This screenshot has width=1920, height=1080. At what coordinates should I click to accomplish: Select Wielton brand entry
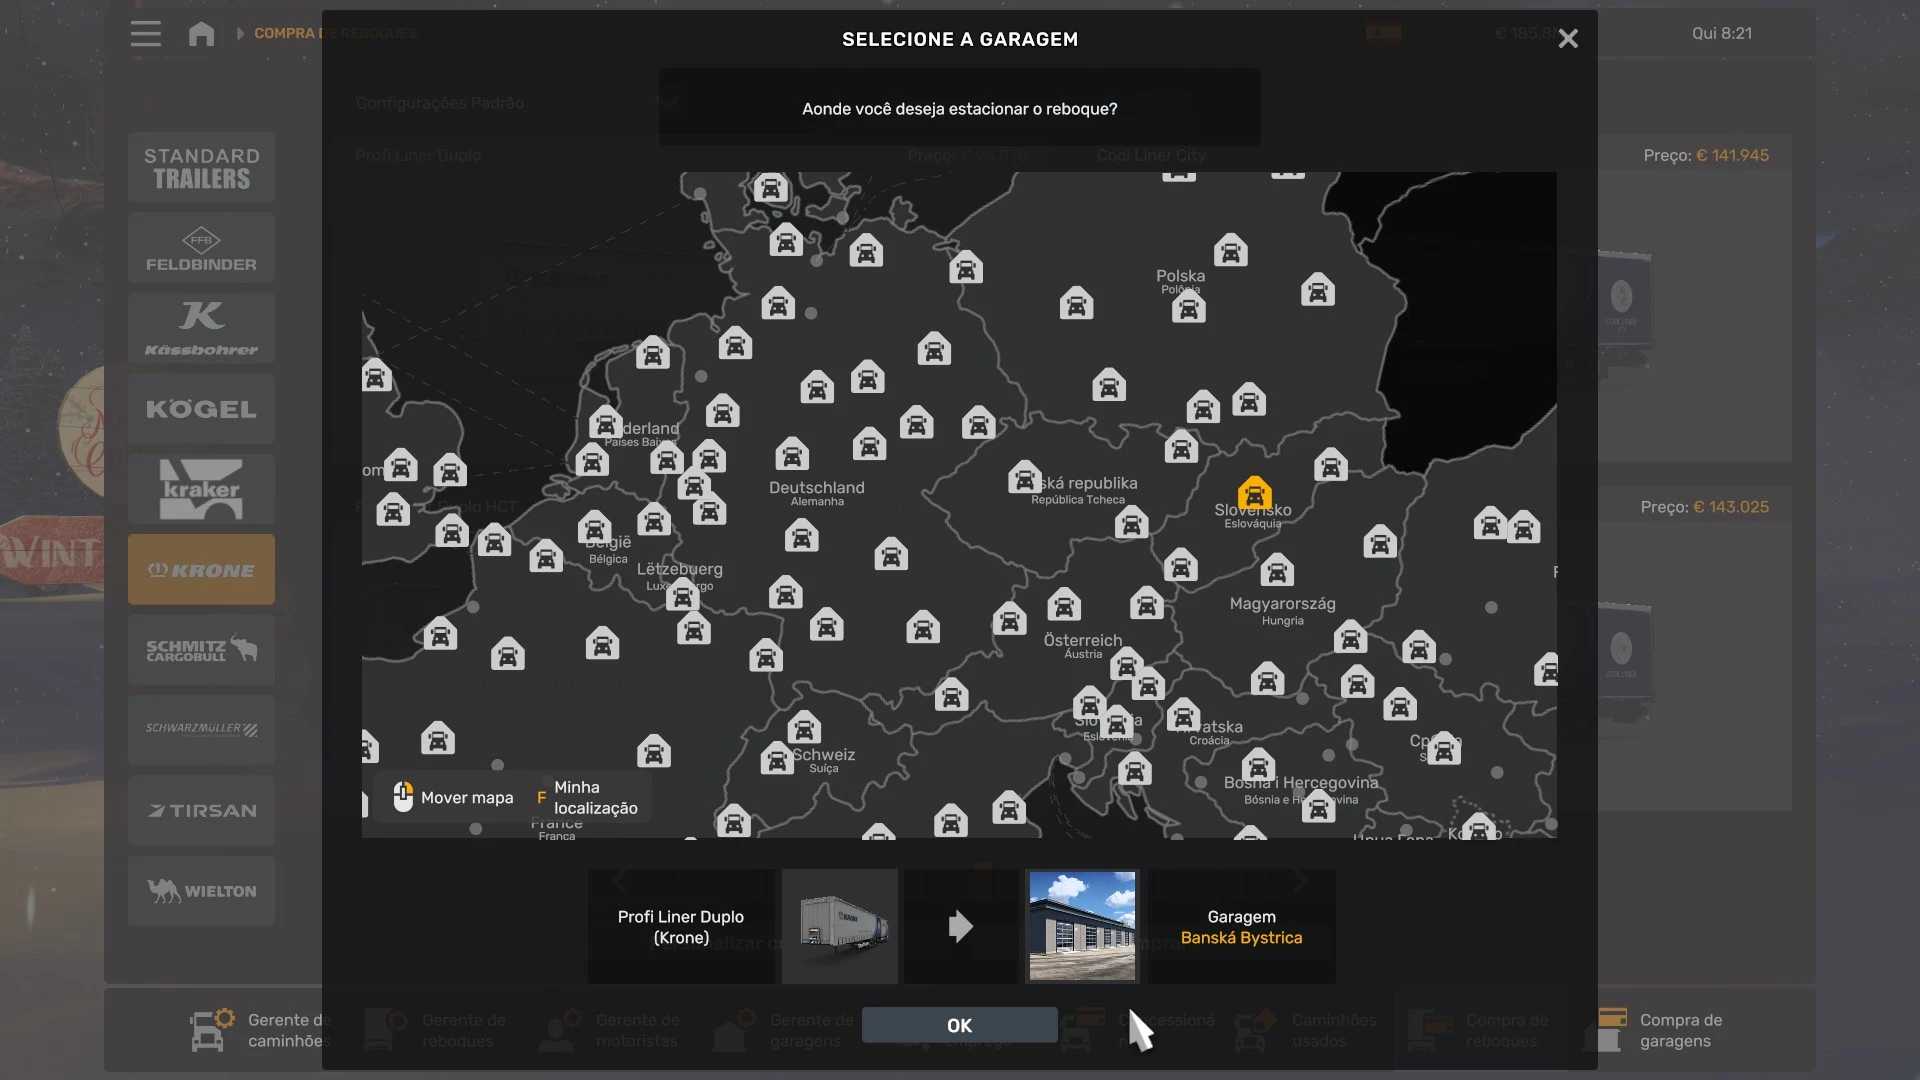pos(201,891)
